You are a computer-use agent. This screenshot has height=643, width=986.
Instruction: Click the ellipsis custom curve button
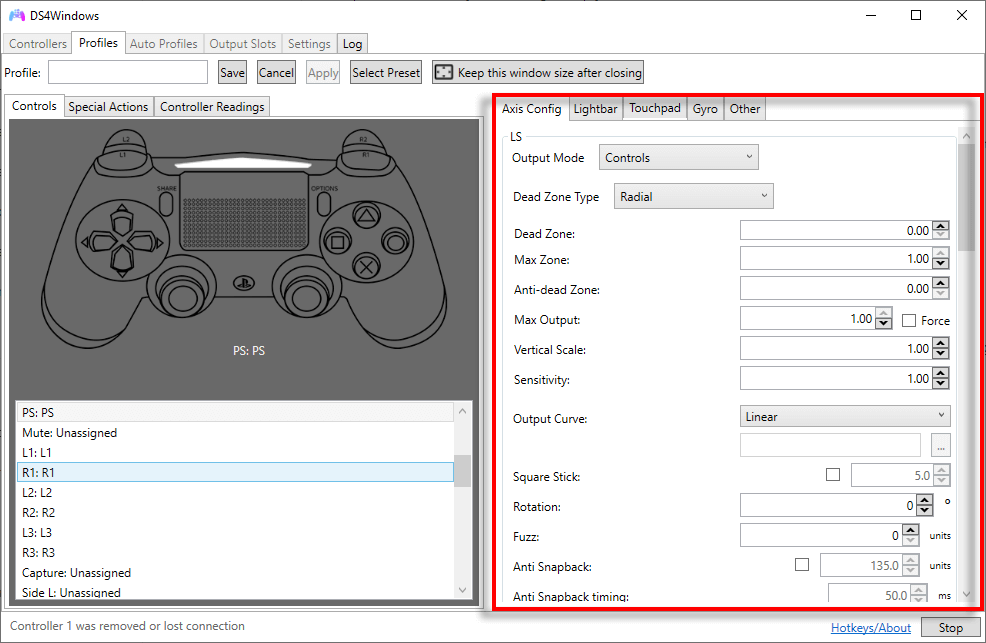pyautogui.click(x=940, y=445)
